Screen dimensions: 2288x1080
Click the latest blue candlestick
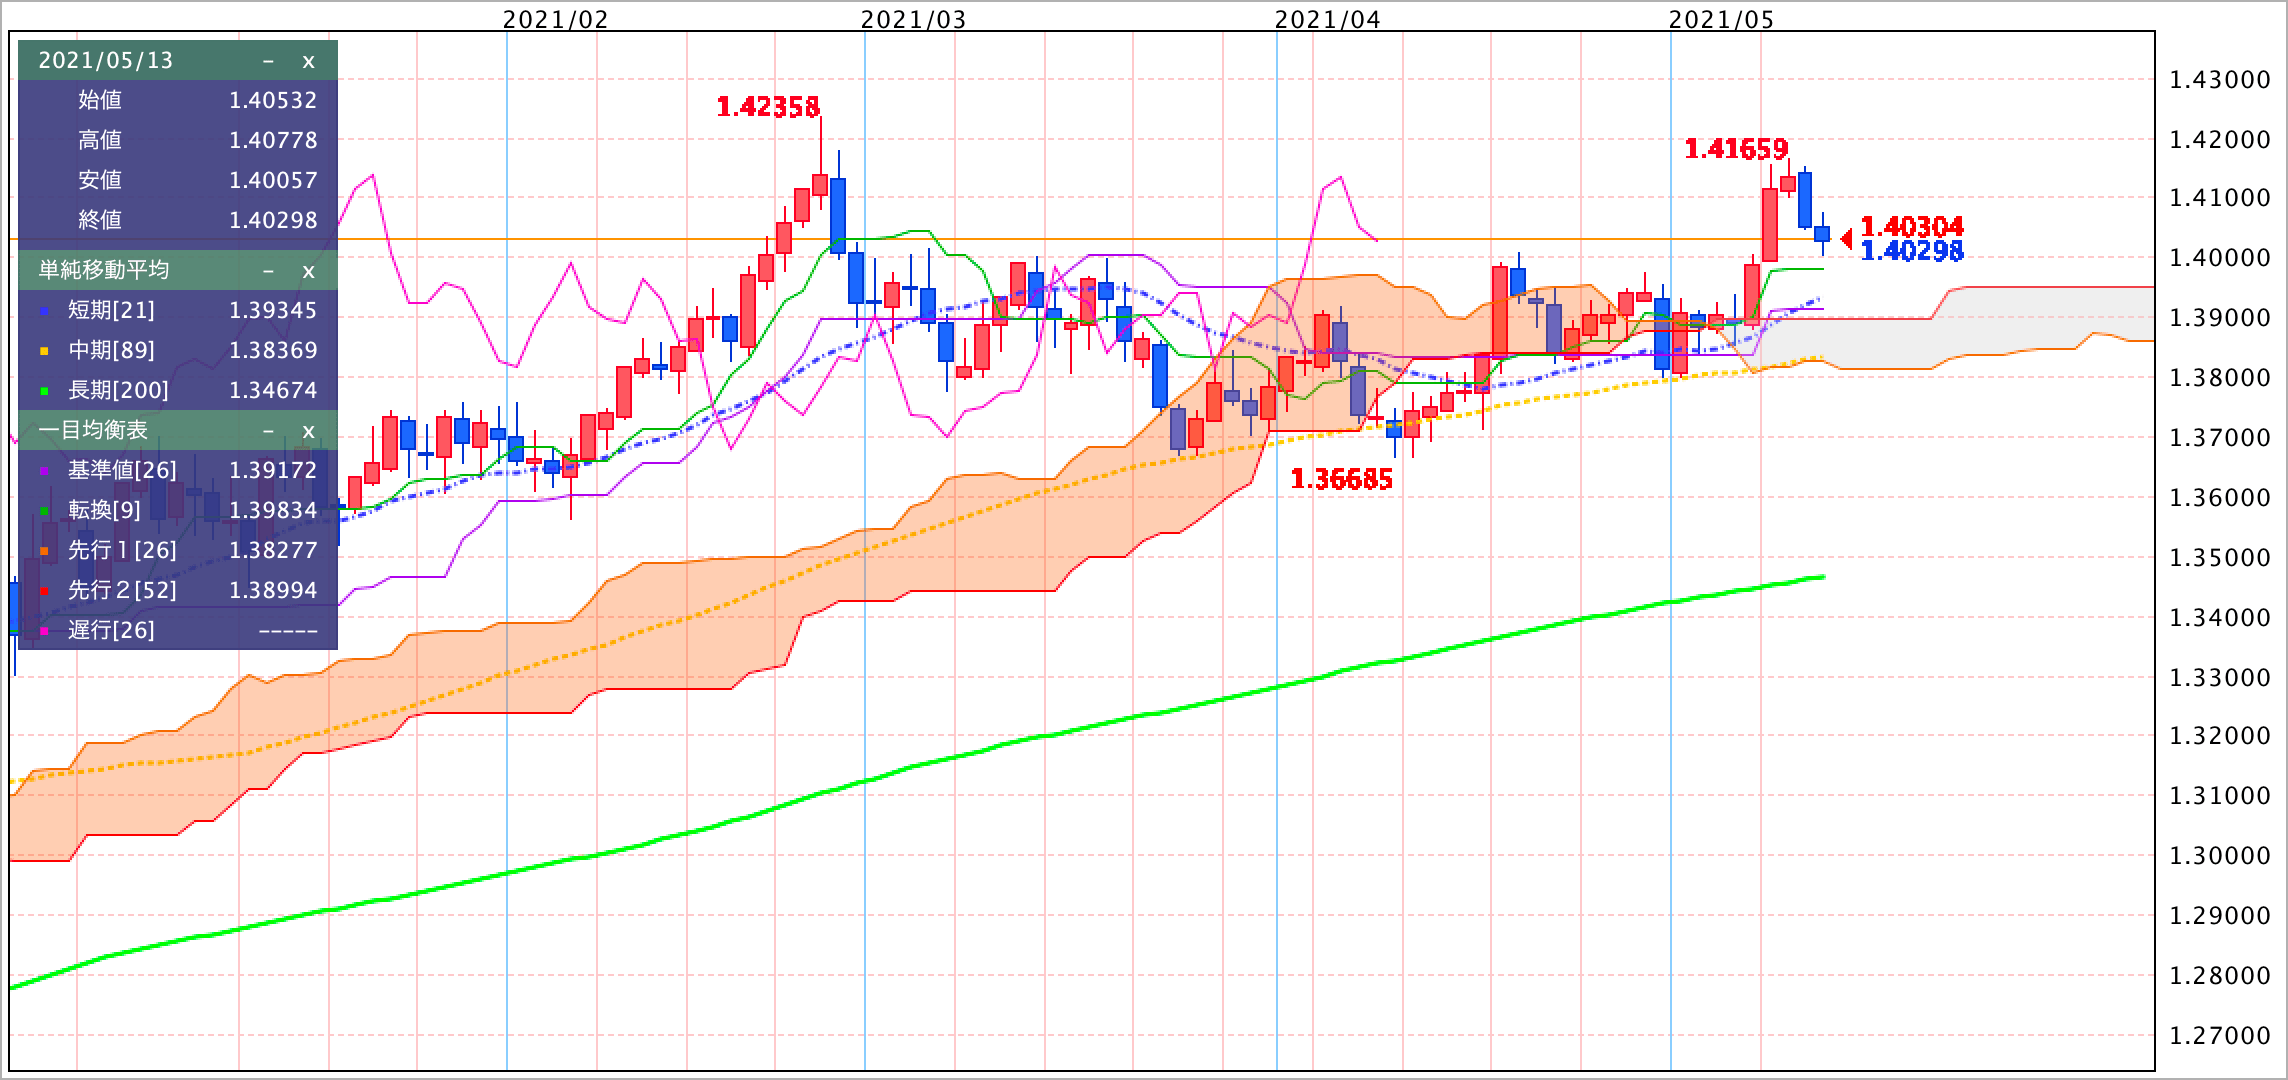pos(1822,234)
